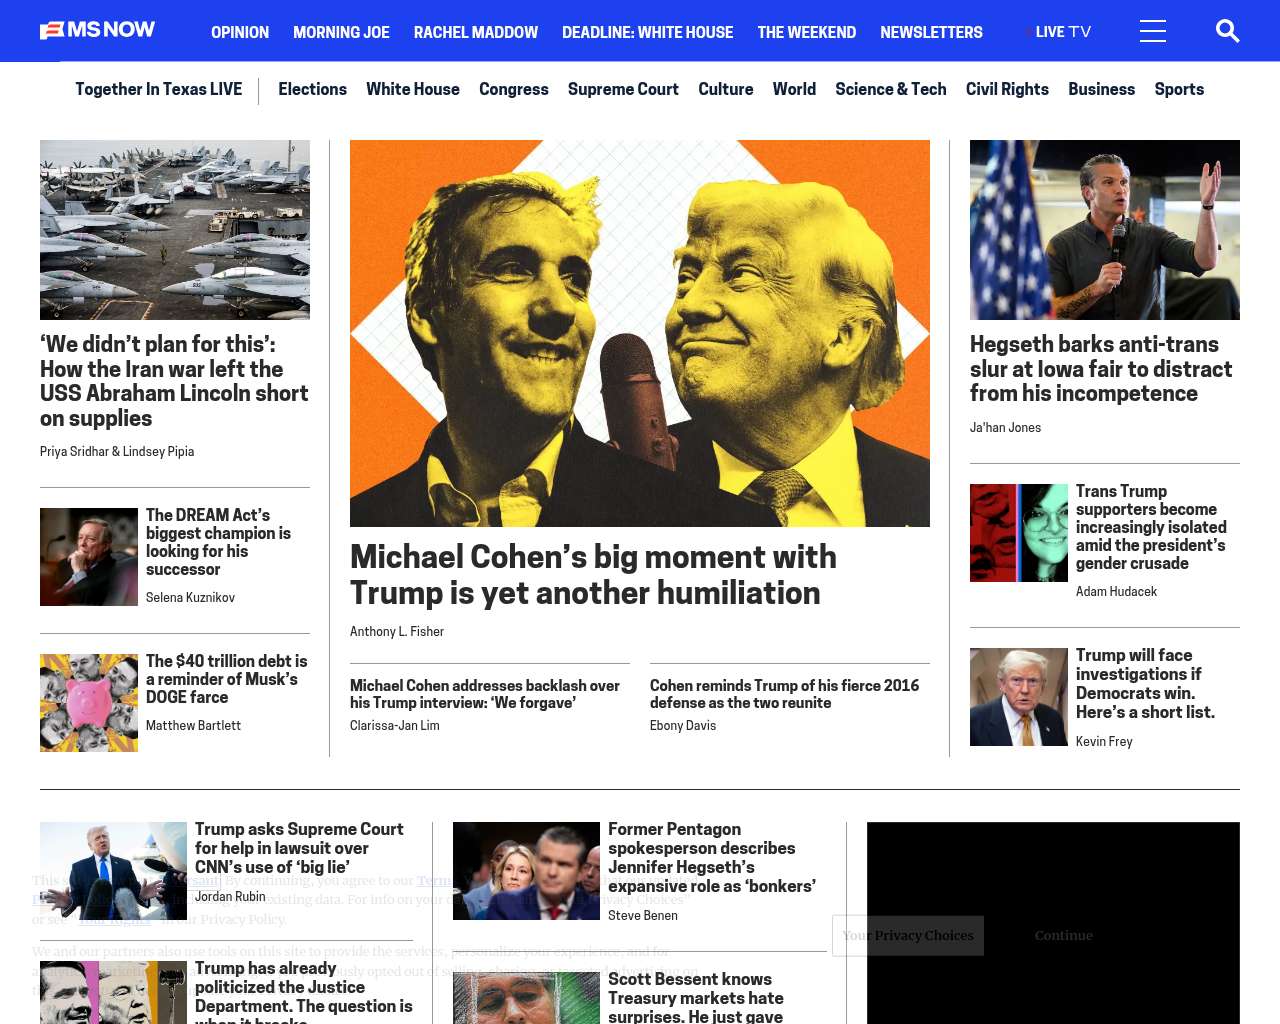
Task: Read Cohen reminds Trump of 2016 defense
Action: tap(784, 694)
